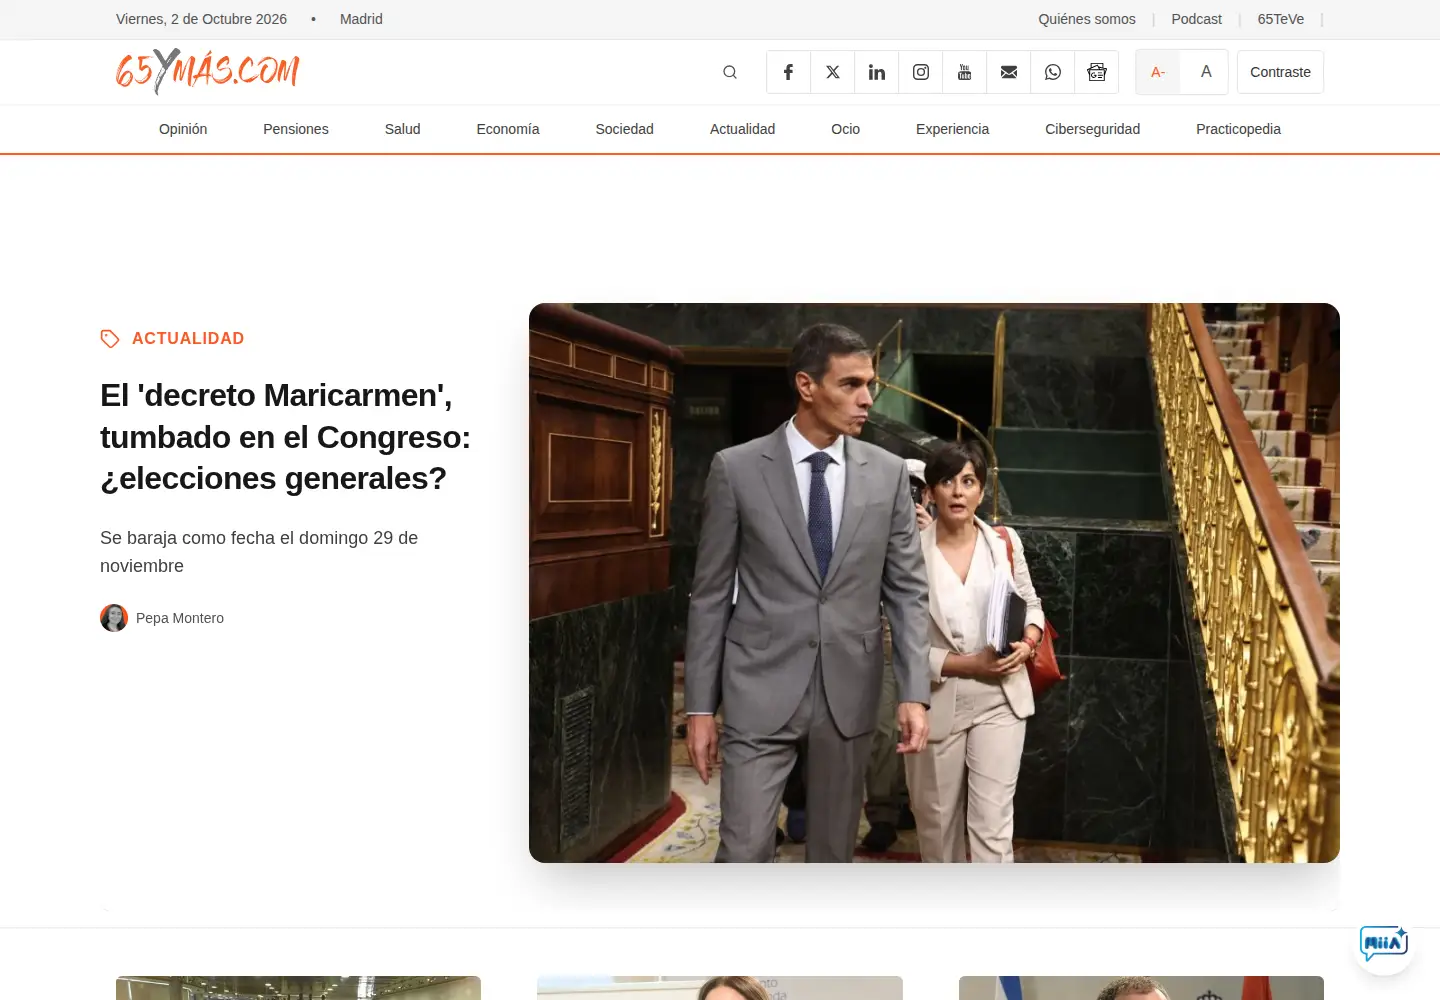Open the LinkedIn icon
Image resolution: width=1440 pixels, height=1000 pixels.
tap(876, 72)
